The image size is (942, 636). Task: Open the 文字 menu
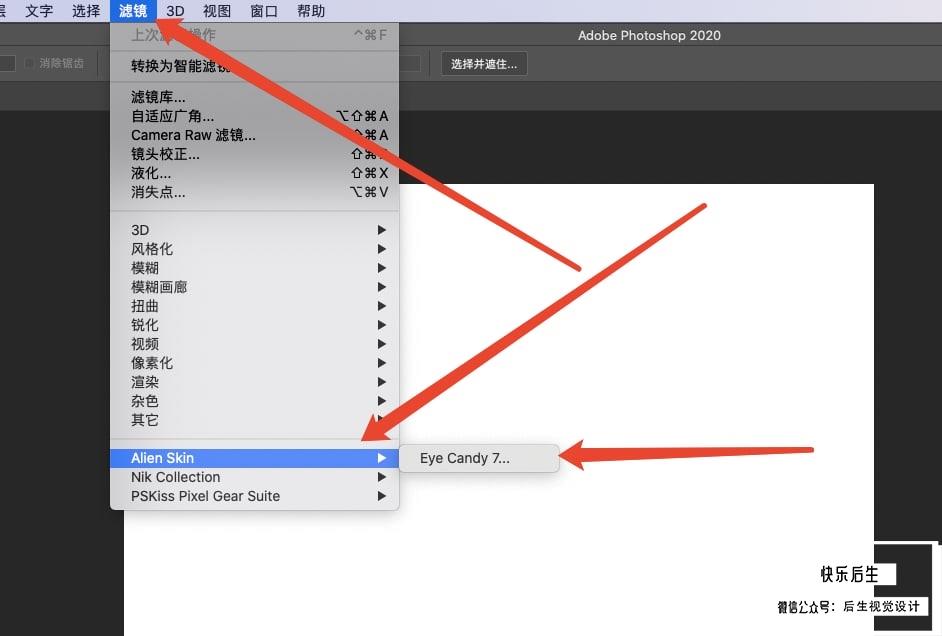pos(39,11)
